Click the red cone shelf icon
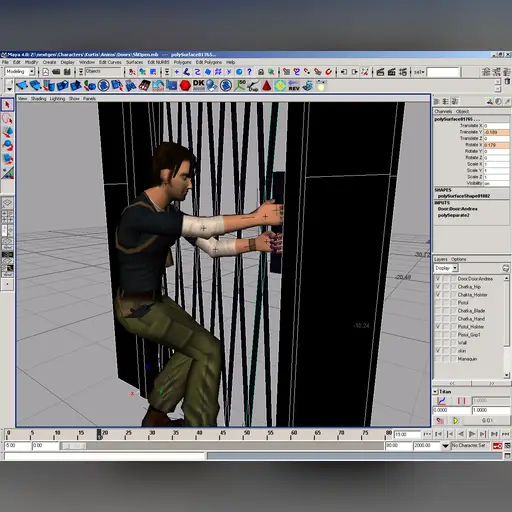This screenshot has width=512, height=512. pos(266,86)
